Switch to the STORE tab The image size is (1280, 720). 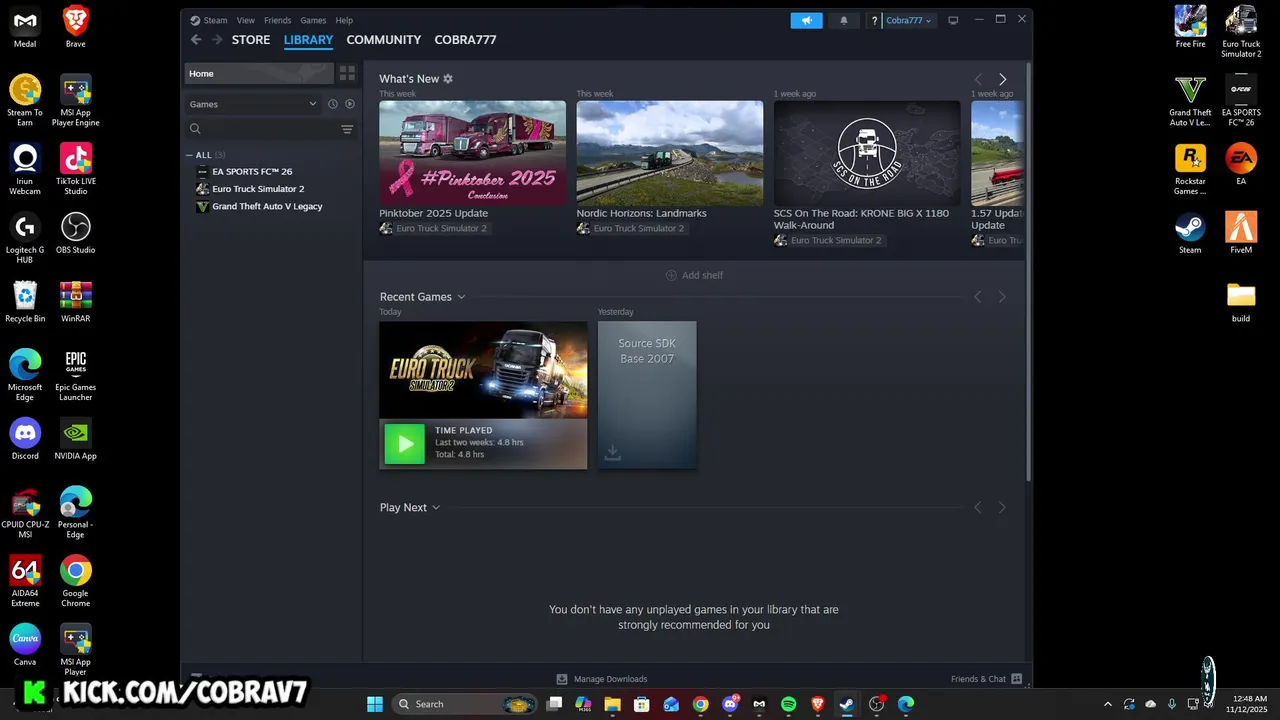[251, 40]
